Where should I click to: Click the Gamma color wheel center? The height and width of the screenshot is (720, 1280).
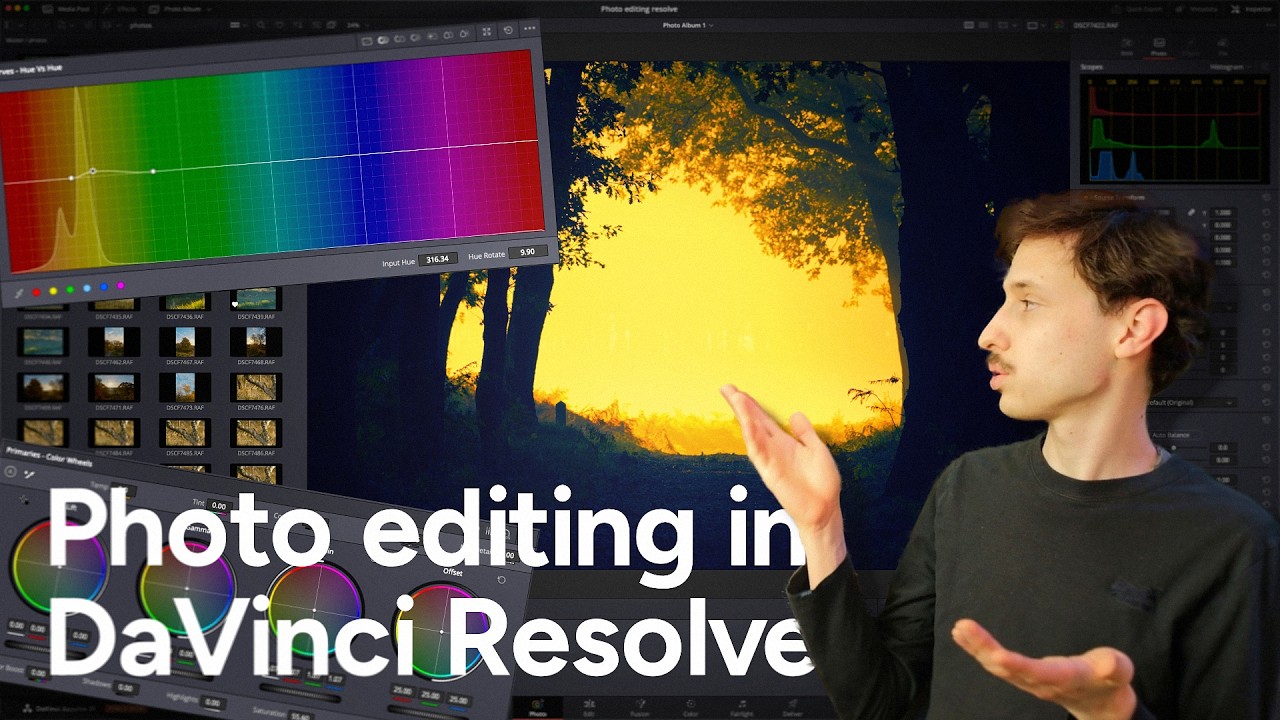(187, 588)
